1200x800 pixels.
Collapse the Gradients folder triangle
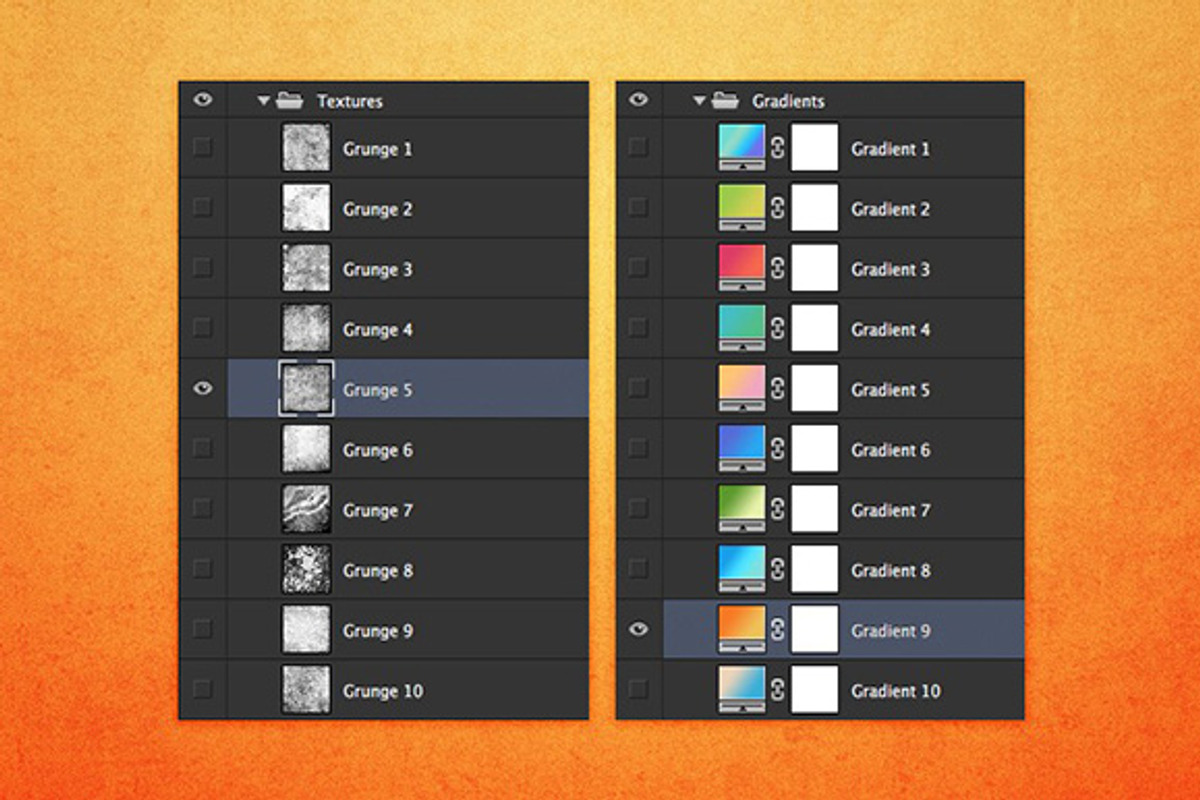(x=700, y=101)
